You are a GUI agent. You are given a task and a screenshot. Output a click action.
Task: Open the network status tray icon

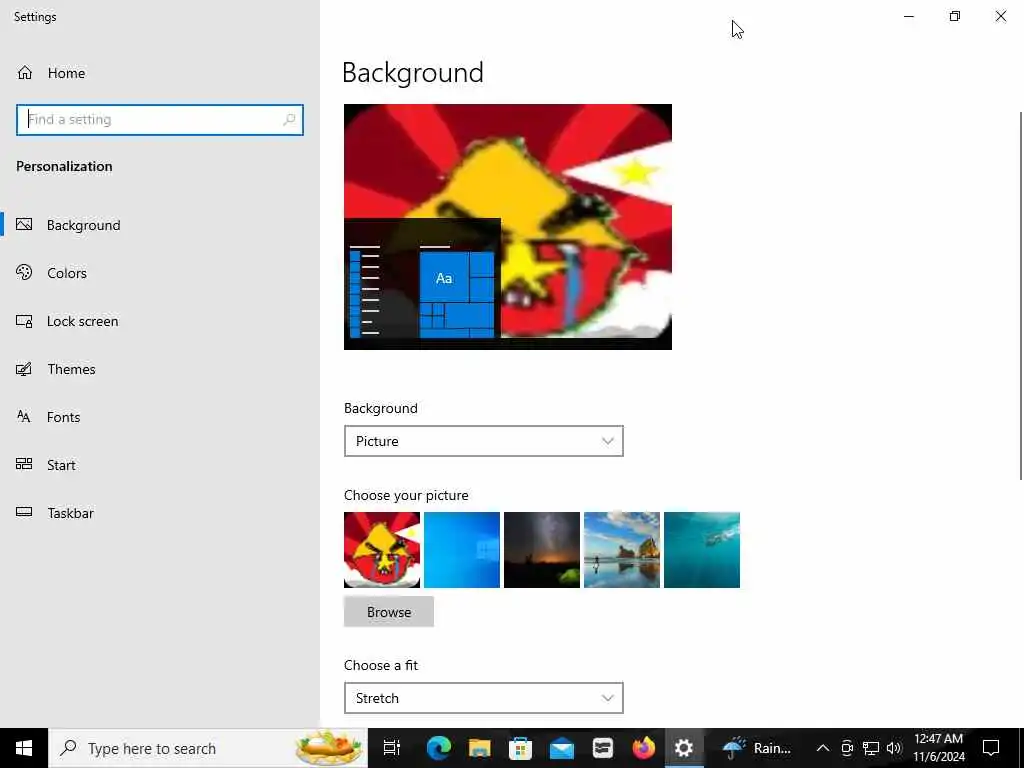tap(871, 748)
